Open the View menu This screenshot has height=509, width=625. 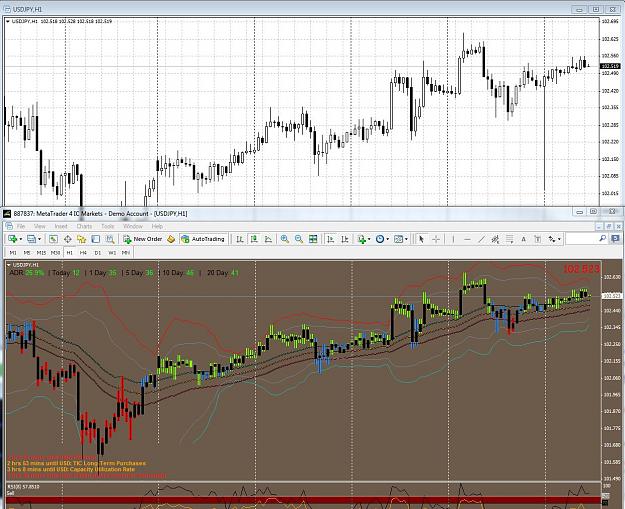coord(39,226)
